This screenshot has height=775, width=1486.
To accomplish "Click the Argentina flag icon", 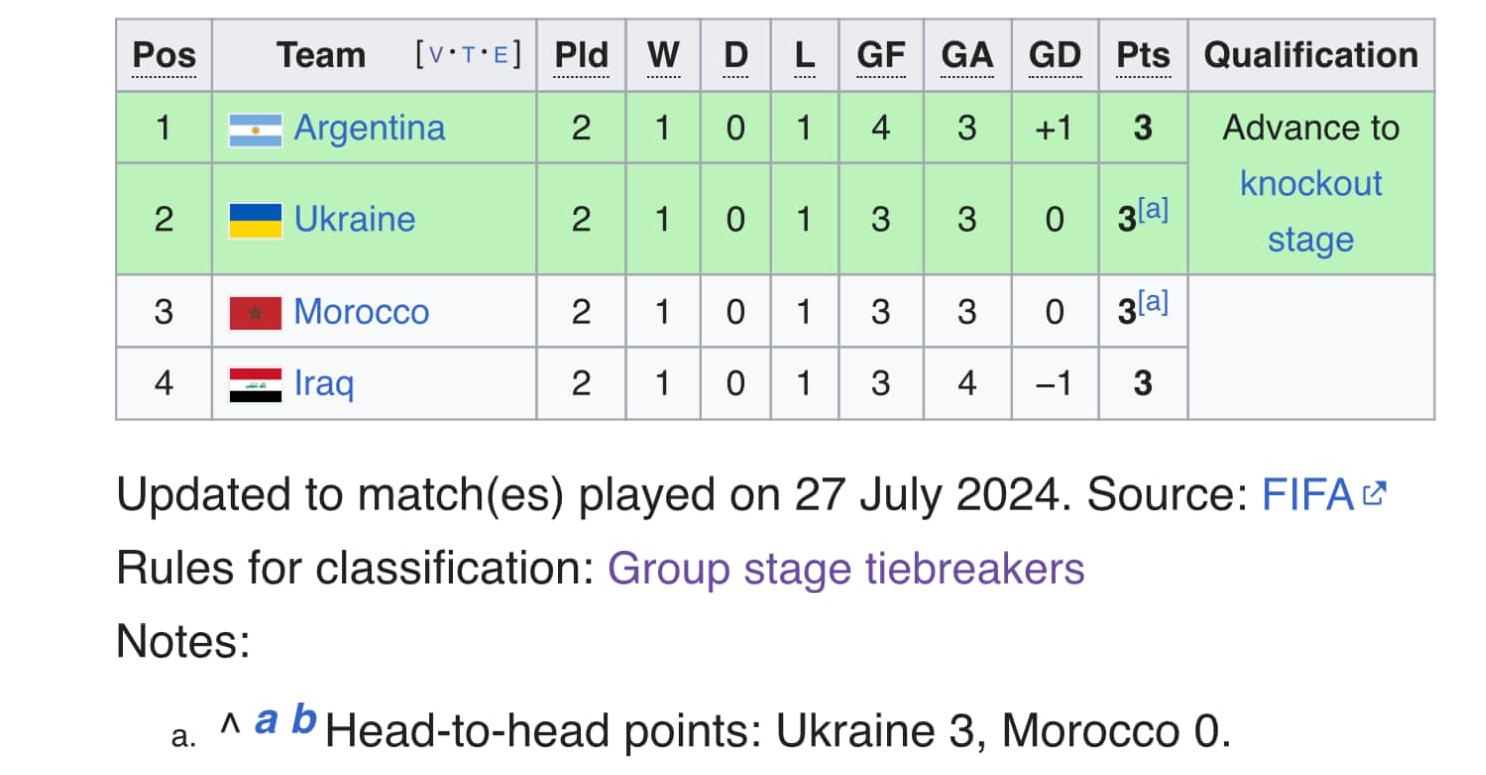I will click(255, 130).
